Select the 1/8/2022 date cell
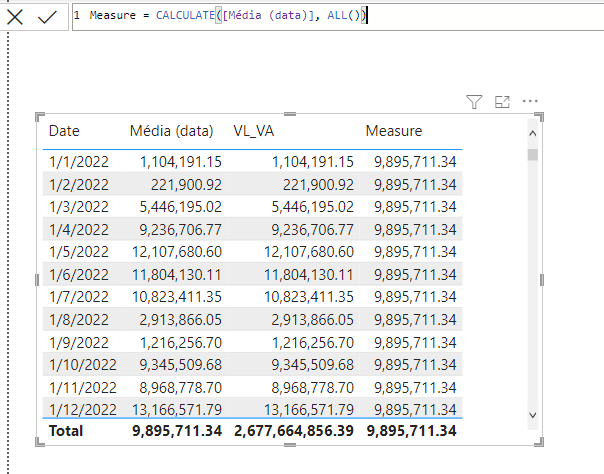 click(79, 320)
